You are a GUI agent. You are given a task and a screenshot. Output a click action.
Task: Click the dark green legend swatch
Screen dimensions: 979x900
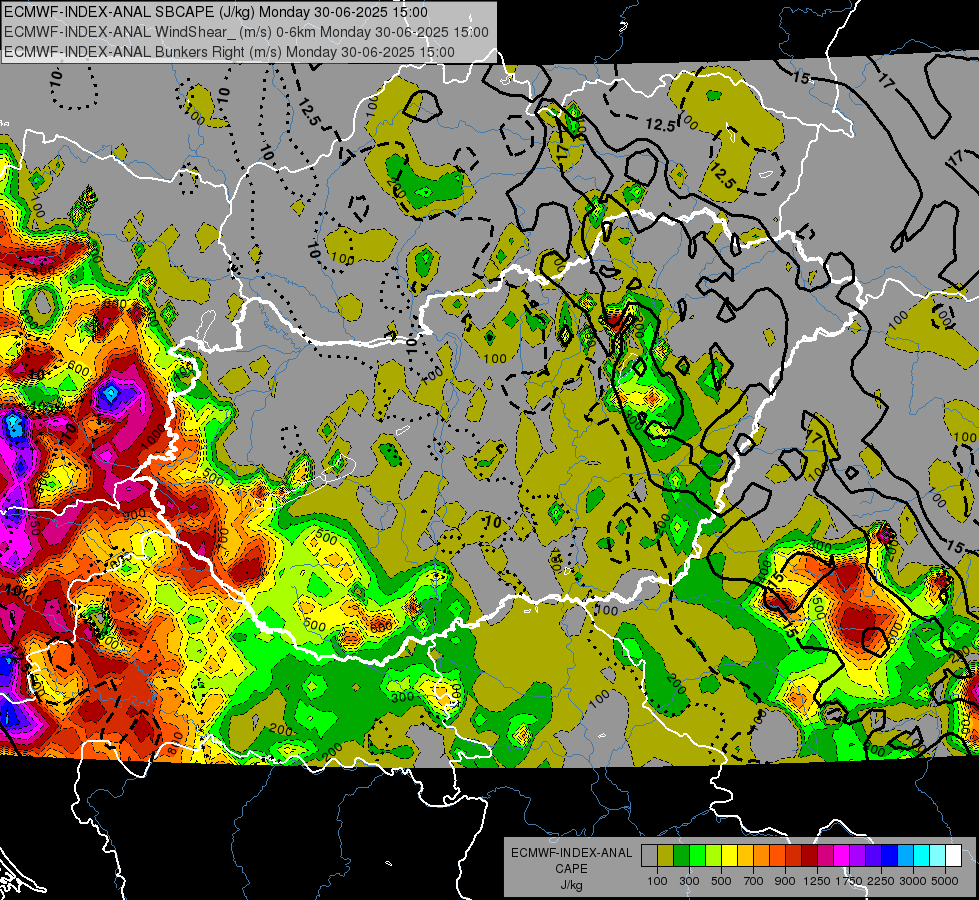tap(681, 856)
